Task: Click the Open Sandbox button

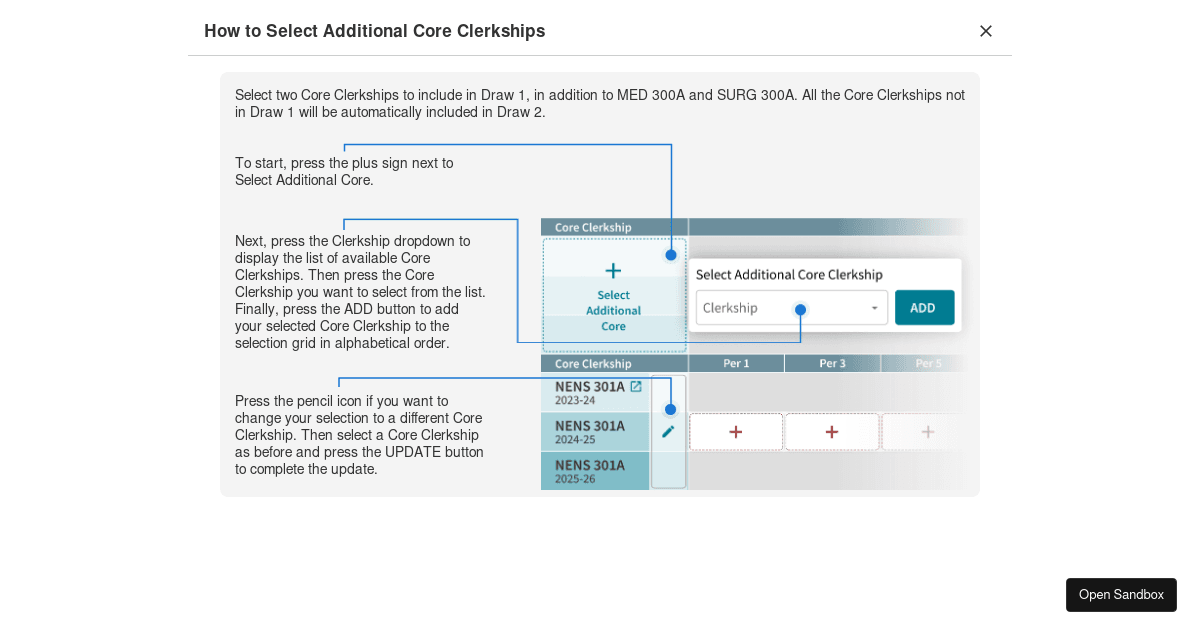Action: (1121, 594)
